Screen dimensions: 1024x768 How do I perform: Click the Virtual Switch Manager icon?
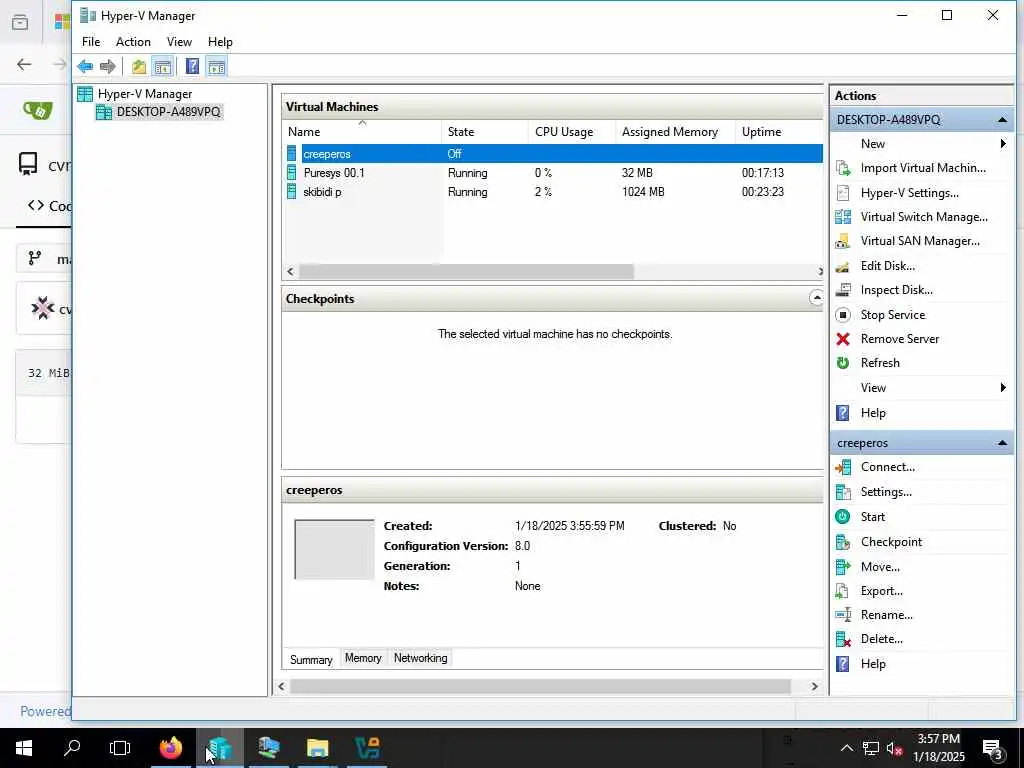click(843, 217)
